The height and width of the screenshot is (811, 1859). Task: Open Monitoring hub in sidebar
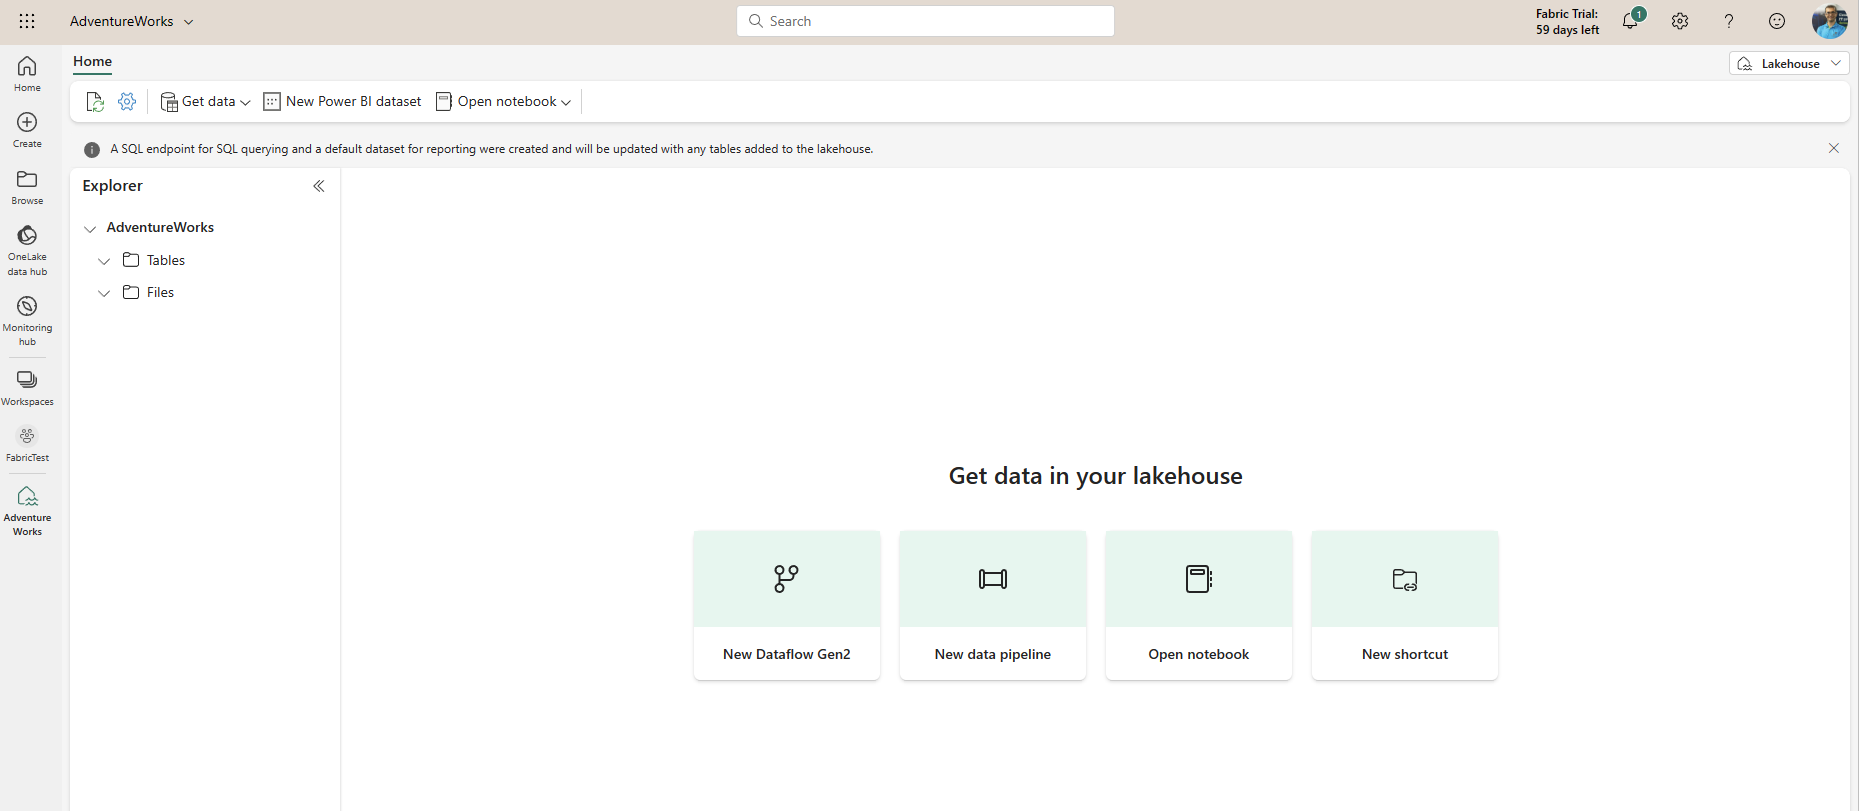(x=27, y=320)
